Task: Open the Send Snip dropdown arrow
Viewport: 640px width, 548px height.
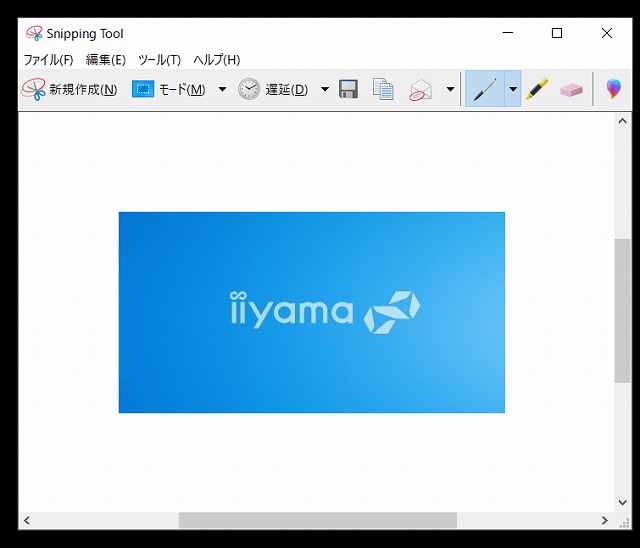Action: click(450, 89)
